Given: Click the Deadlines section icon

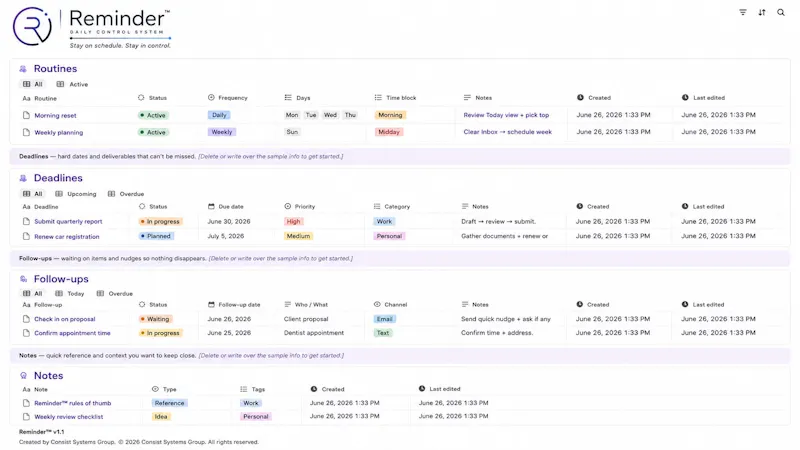Looking at the screenshot, I should point(23,178).
